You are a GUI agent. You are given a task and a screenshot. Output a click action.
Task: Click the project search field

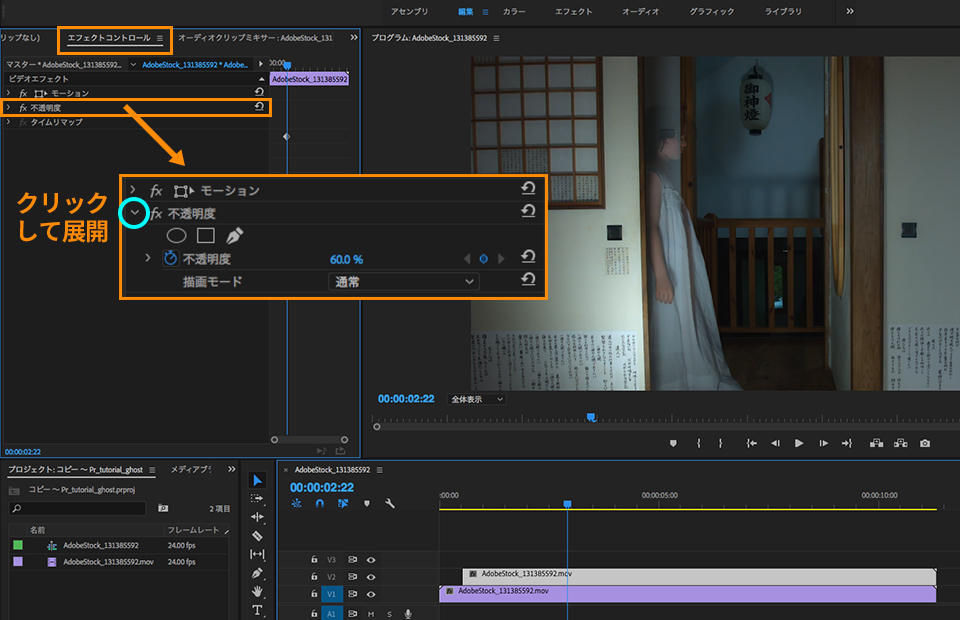pyautogui.click(x=78, y=508)
